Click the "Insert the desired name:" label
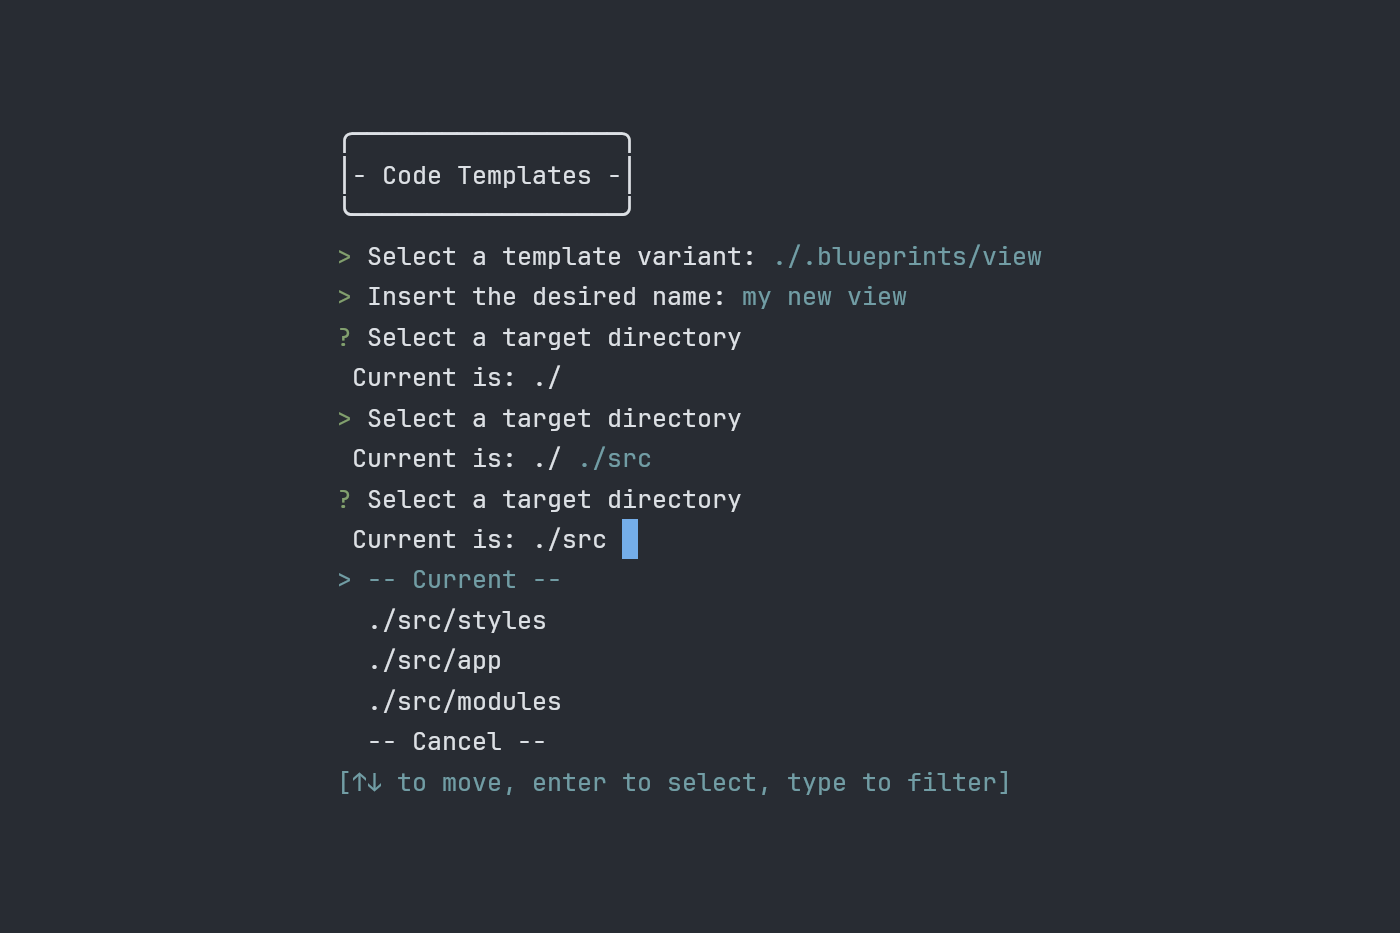 click(x=546, y=297)
